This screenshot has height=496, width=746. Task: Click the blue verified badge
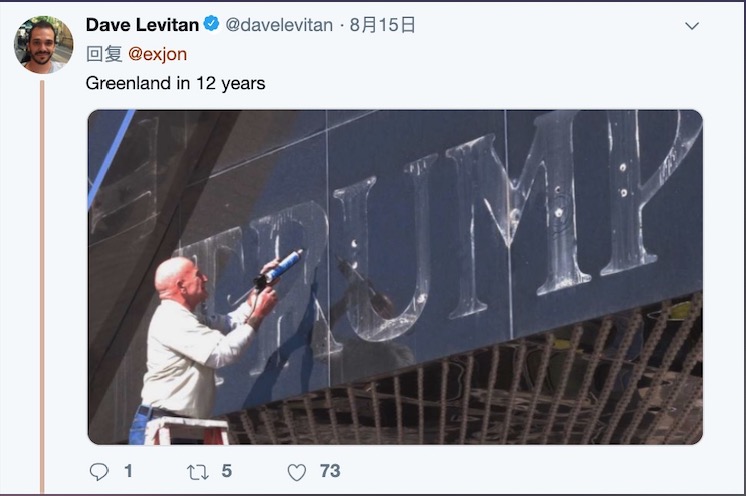point(212,24)
